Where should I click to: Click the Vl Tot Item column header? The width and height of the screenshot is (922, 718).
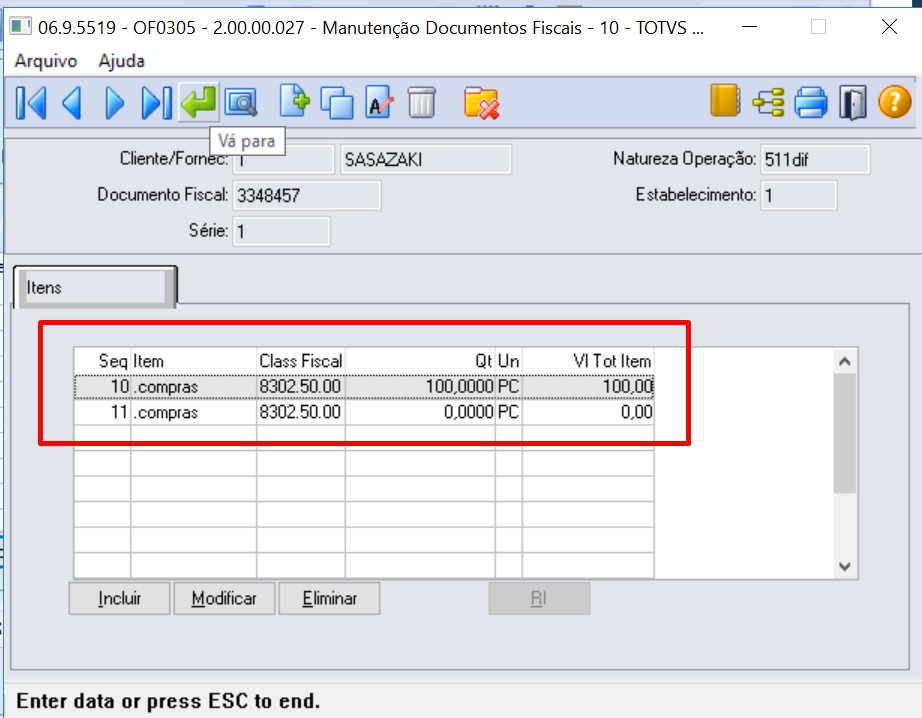[589, 360]
